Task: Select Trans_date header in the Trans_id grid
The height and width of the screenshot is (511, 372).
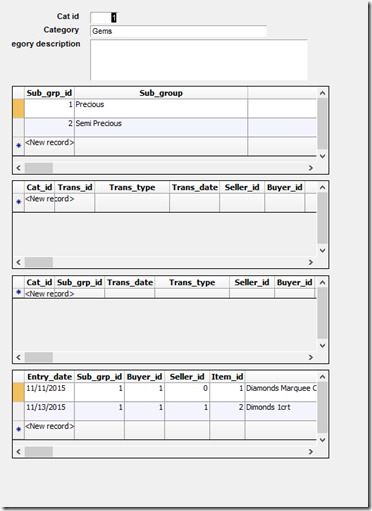Action: point(195,187)
